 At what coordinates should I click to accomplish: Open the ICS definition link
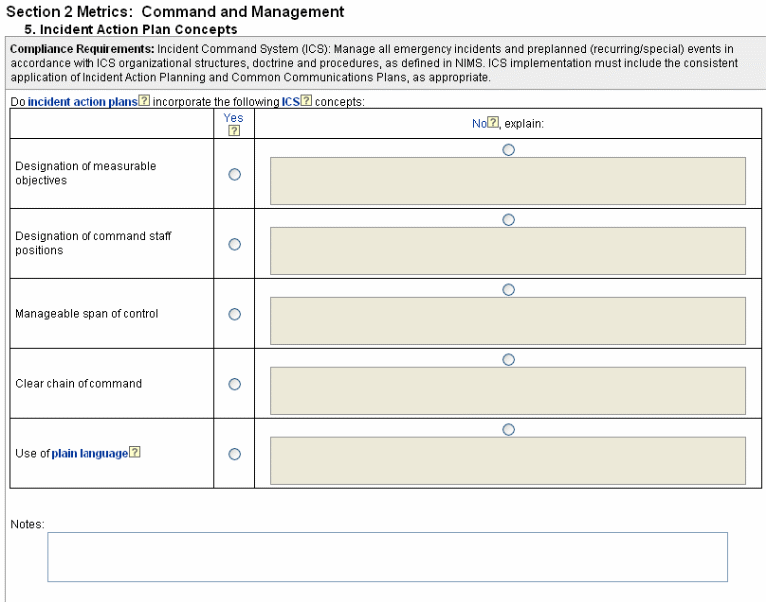(x=290, y=102)
